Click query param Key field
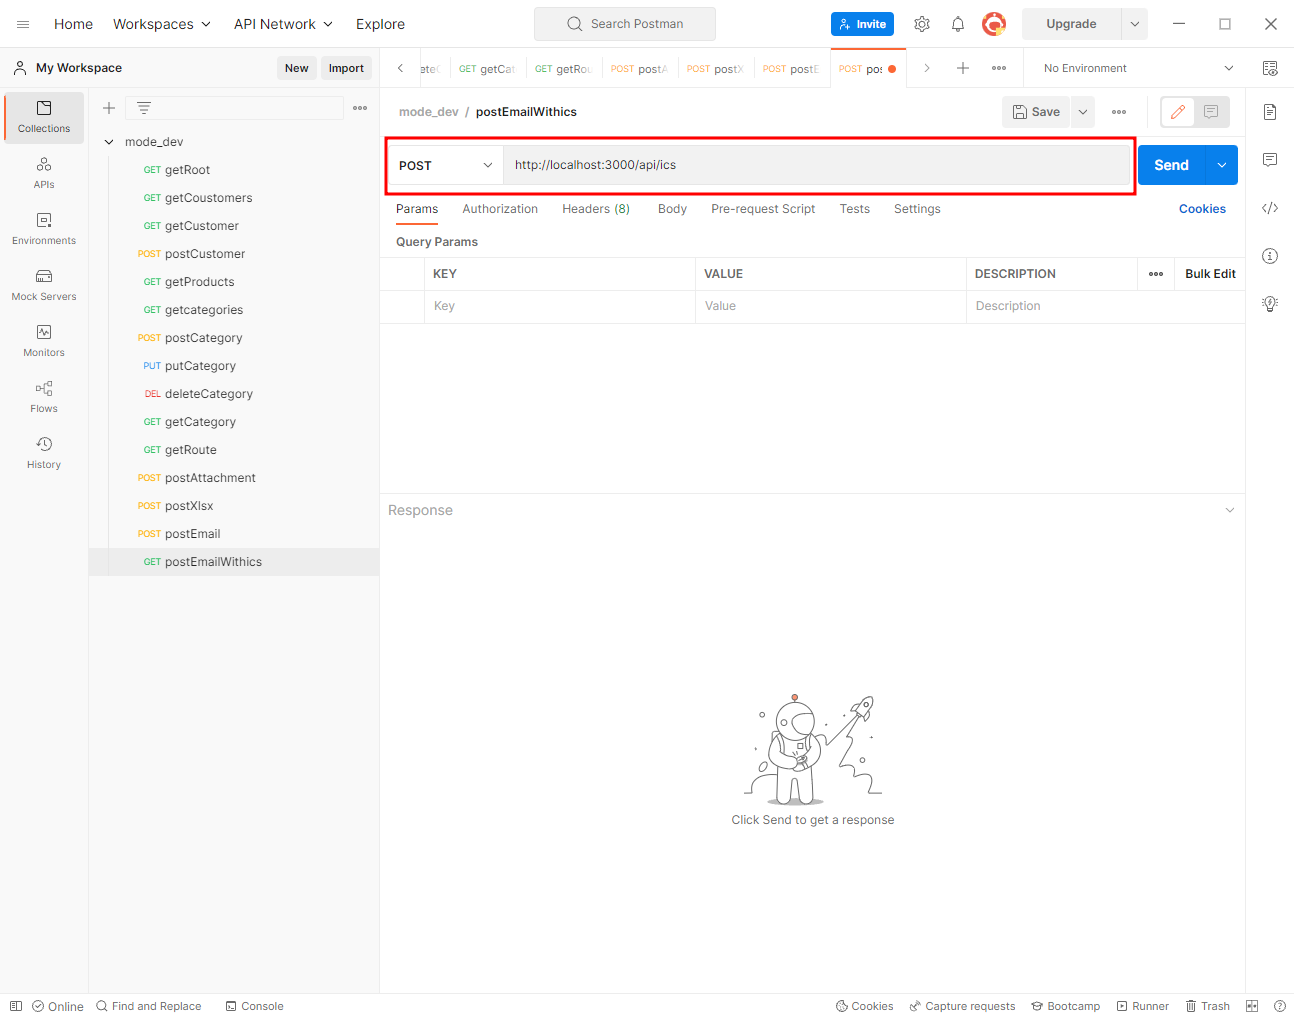Screen dimensions: 1294x1018 (x=560, y=306)
